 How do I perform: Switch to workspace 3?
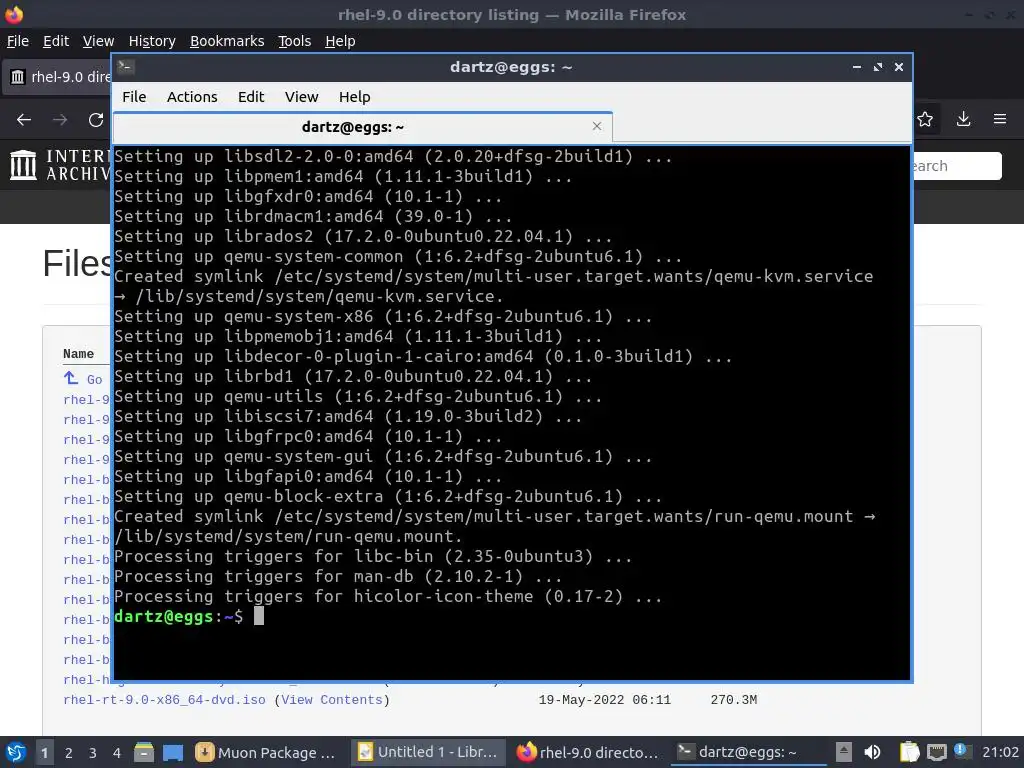click(x=93, y=753)
